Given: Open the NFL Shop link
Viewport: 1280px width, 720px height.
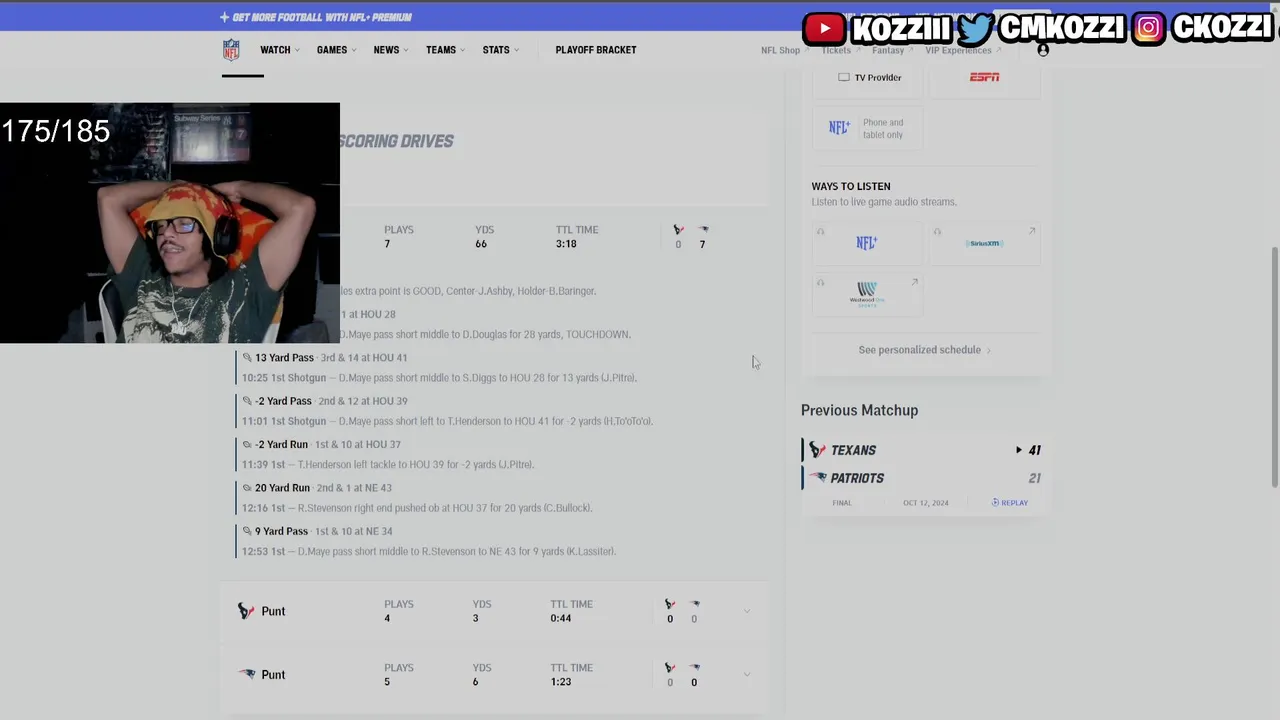Looking at the screenshot, I should [x=784, y=50].
